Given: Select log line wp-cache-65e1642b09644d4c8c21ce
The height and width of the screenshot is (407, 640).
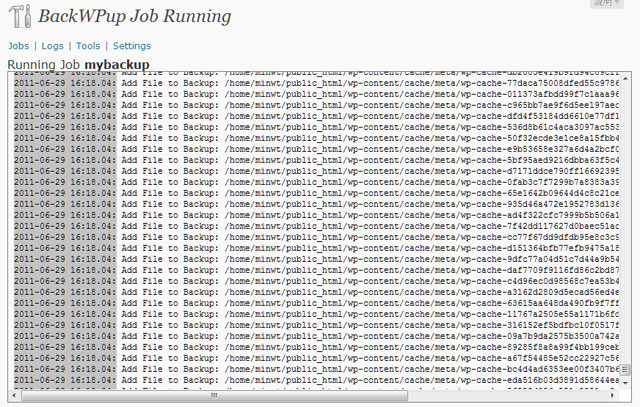Looking at the screenshot, I should pyautogui.click(x=316, y=193).
